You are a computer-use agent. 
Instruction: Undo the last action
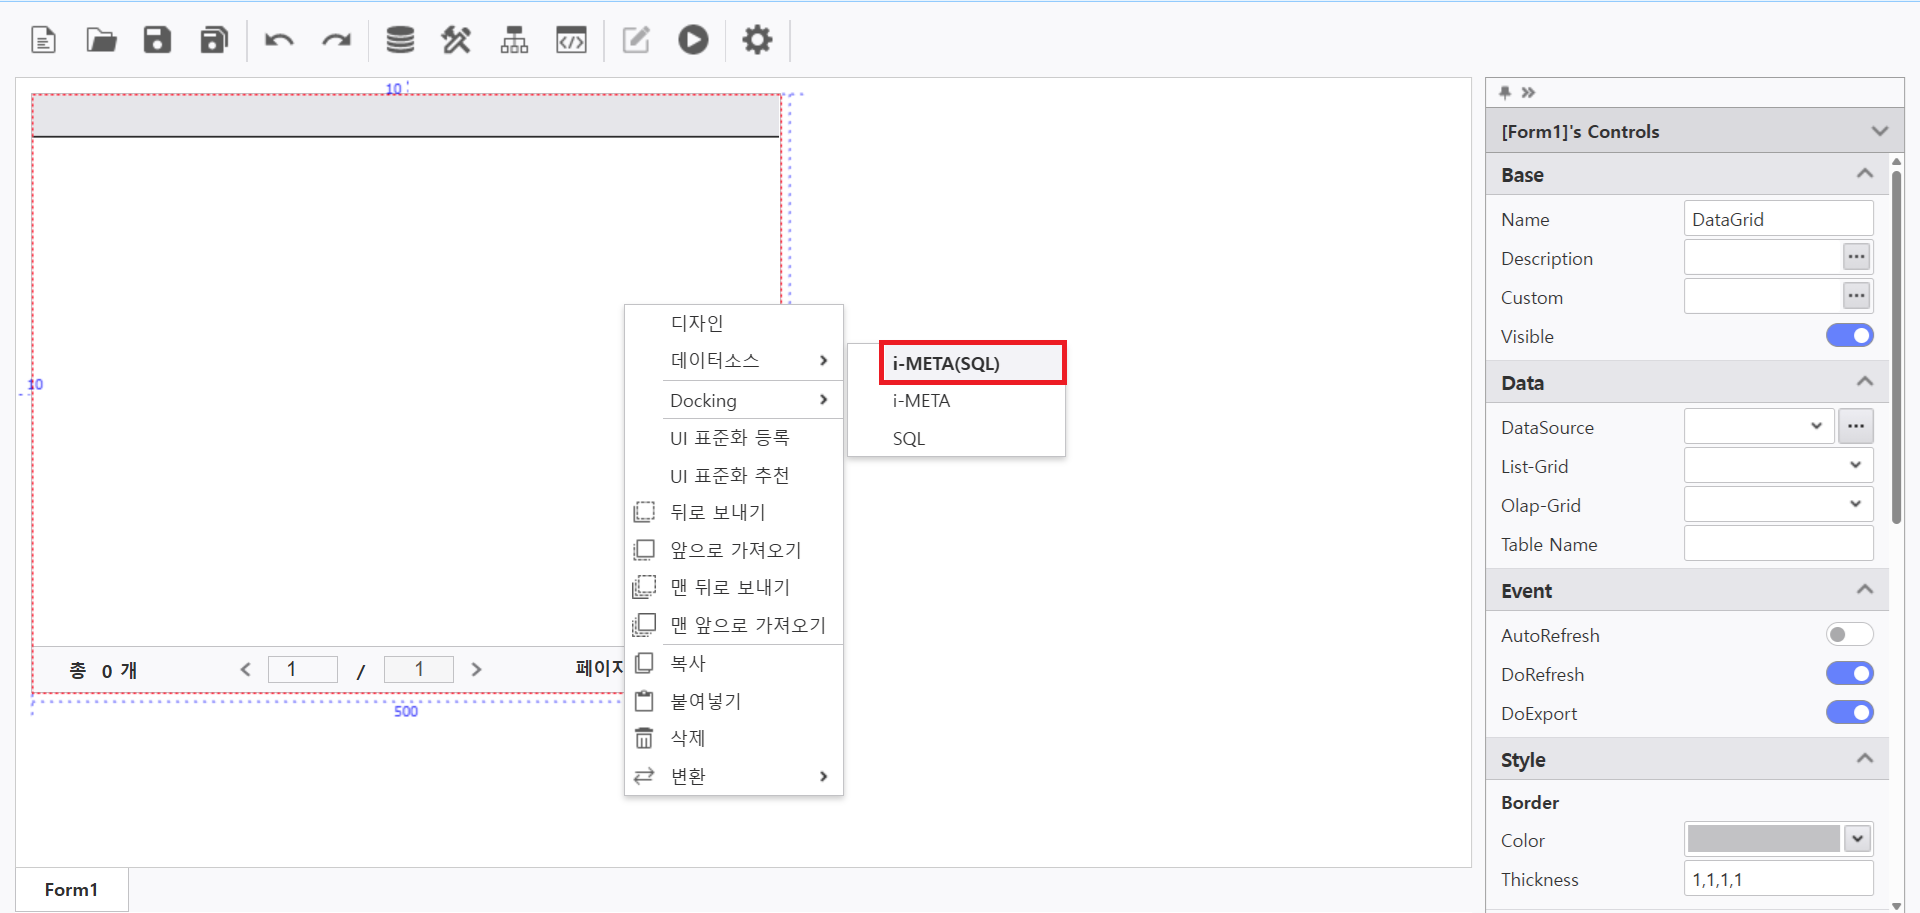[x=279, y=40]
